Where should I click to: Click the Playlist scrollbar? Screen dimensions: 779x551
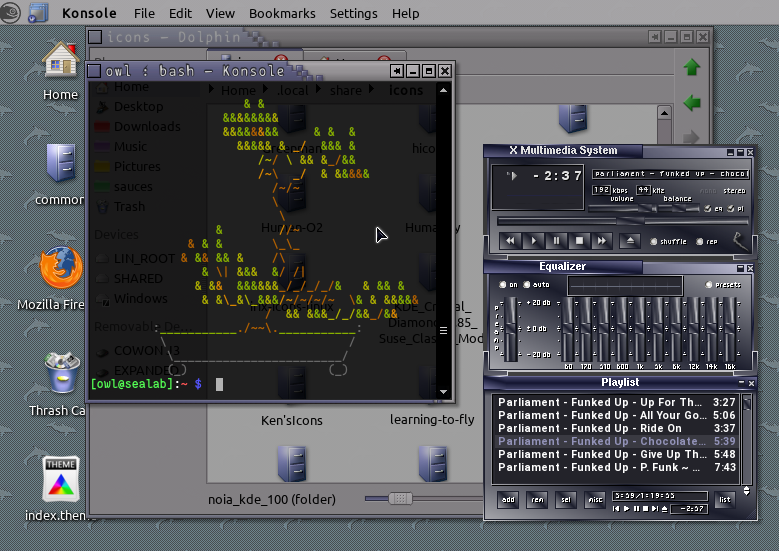coord(746,439)
